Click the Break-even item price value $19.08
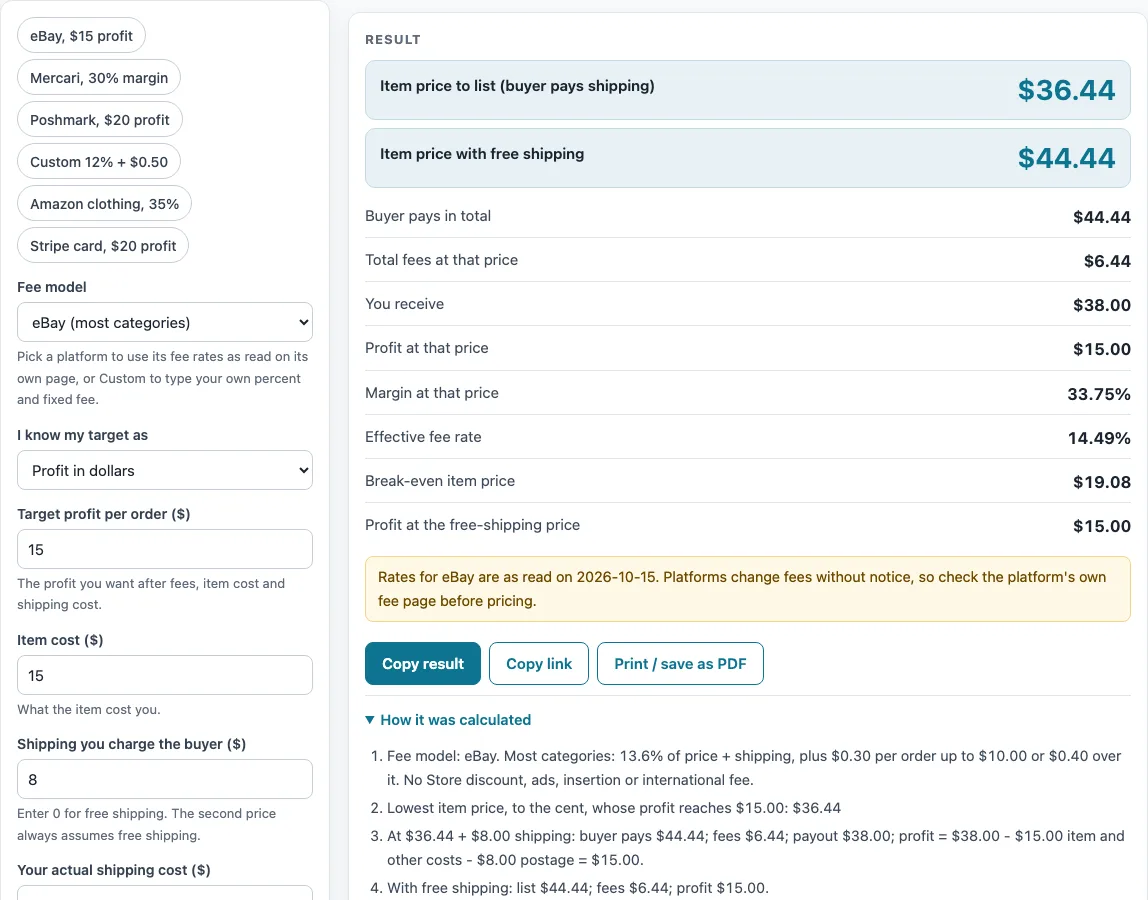 click(1102, 482)
